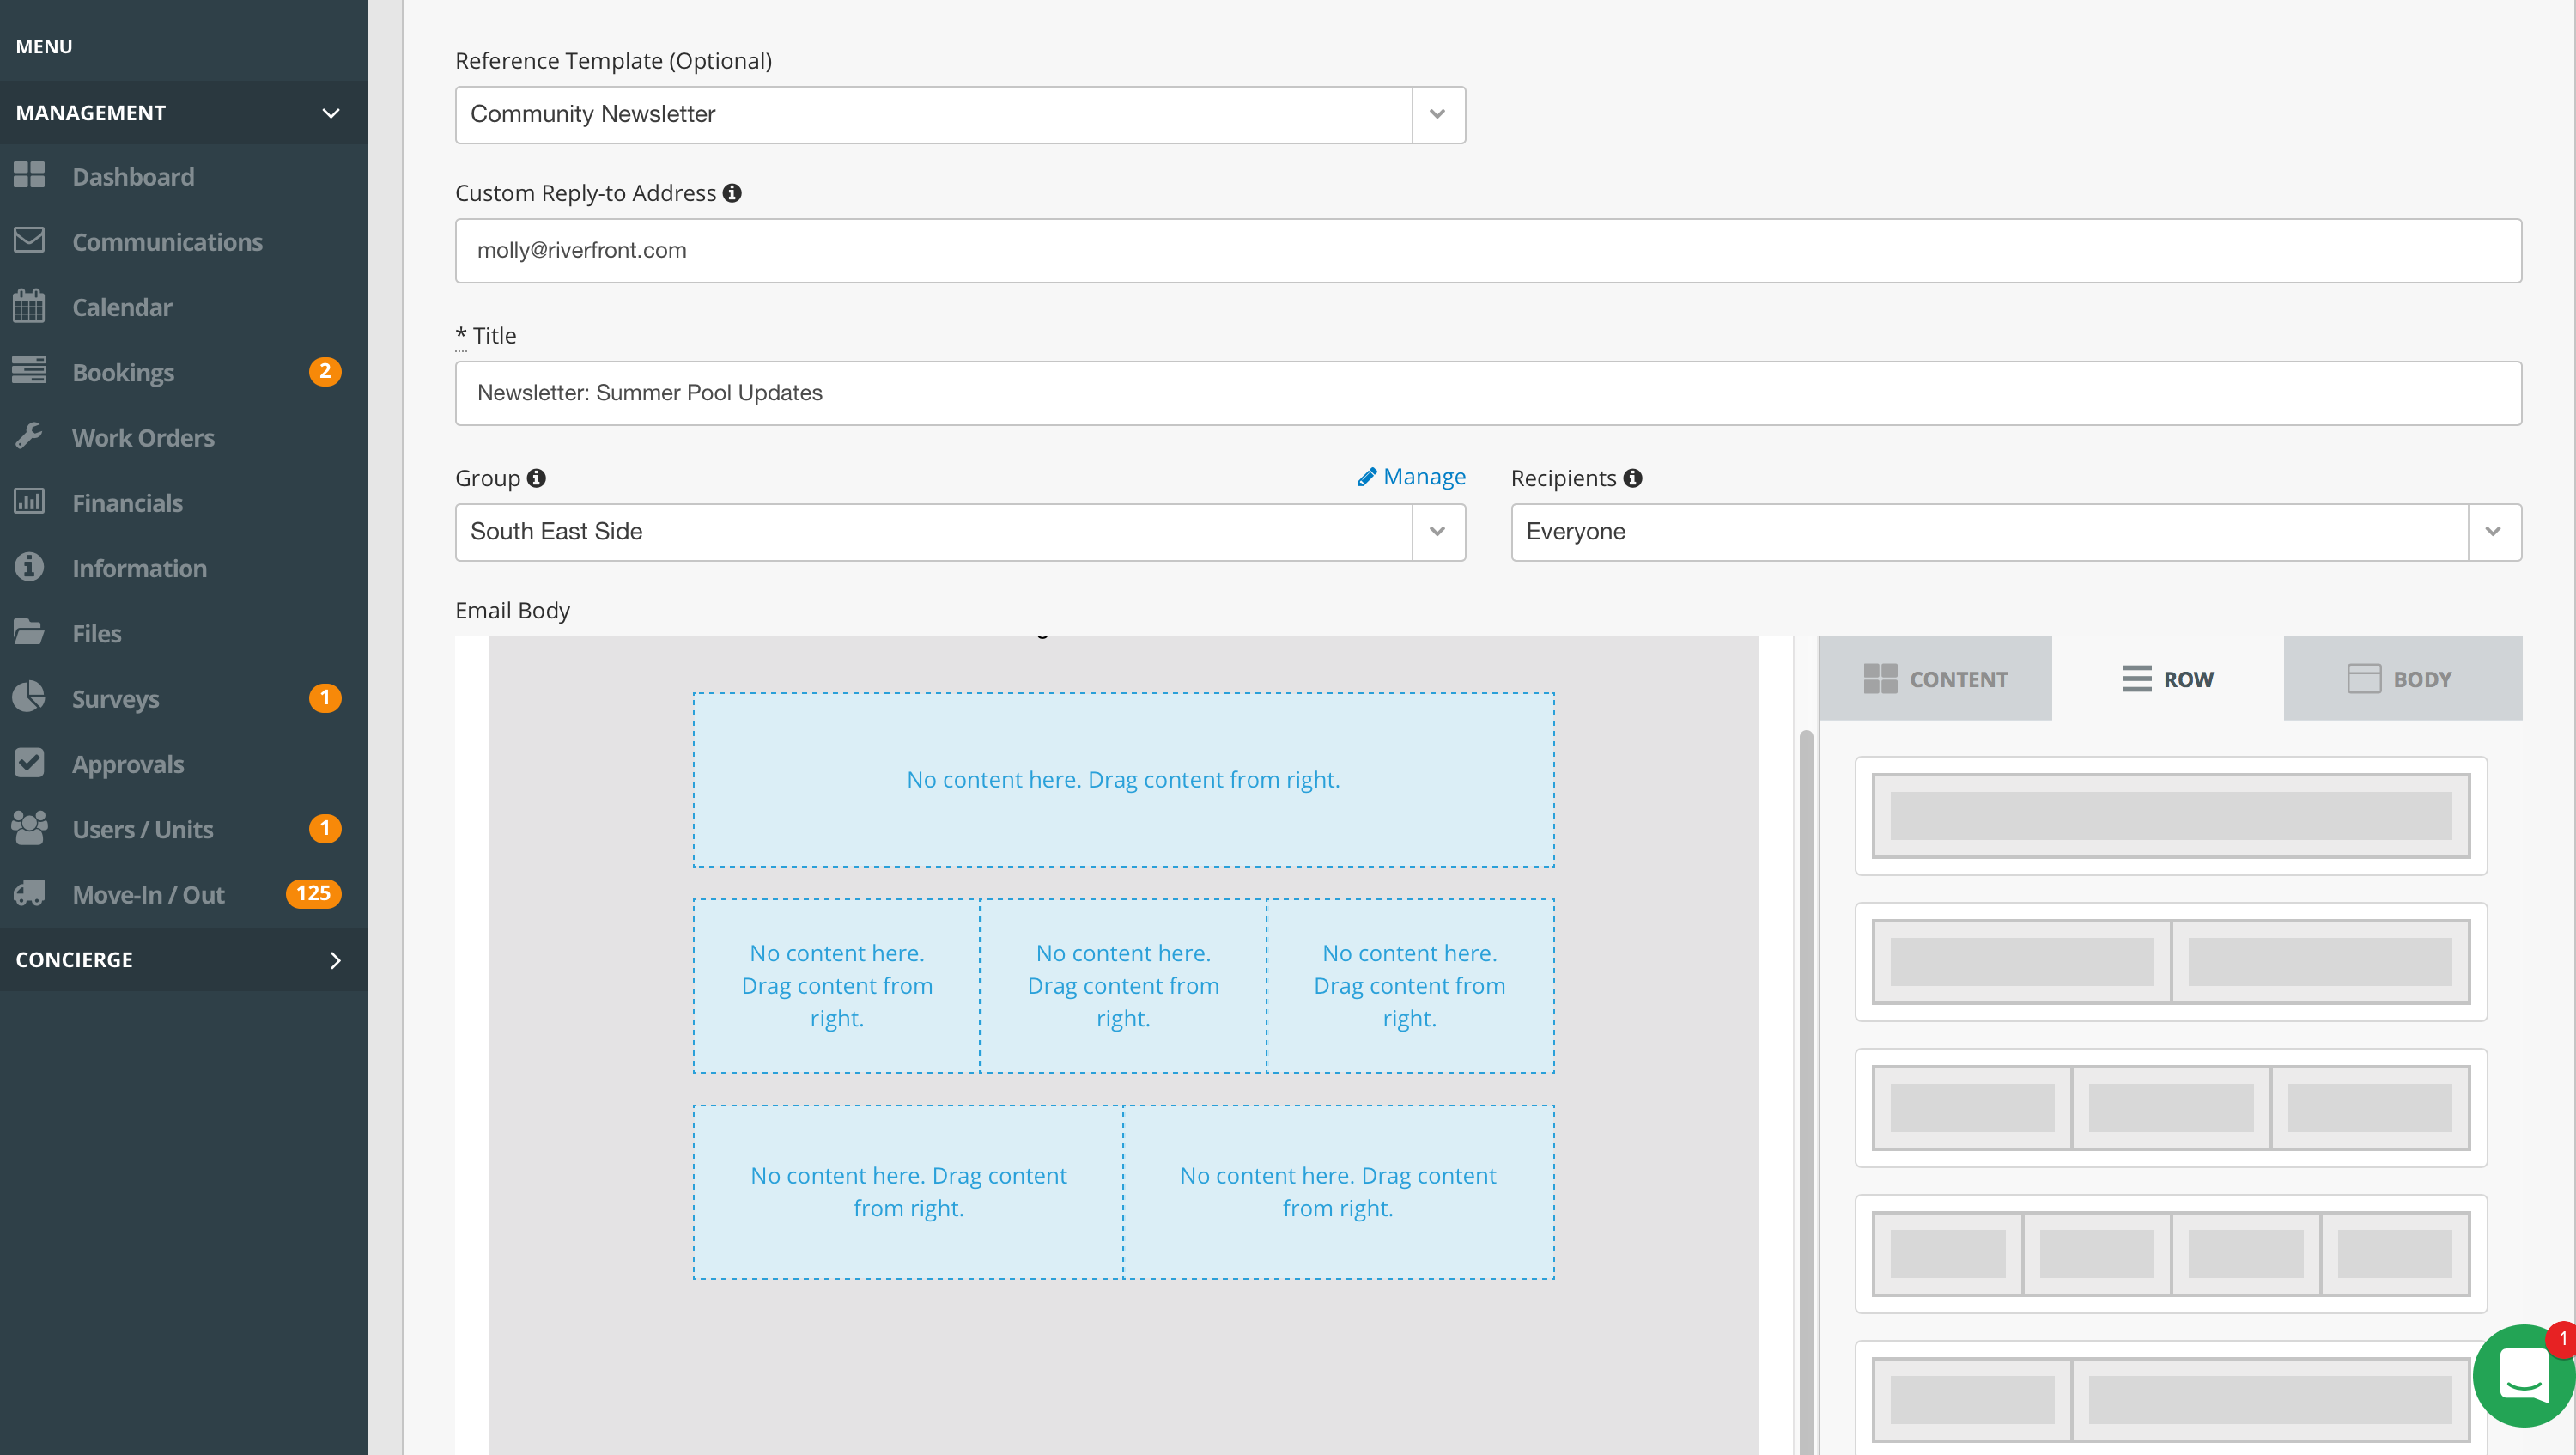Select the three-column row layout
Screen dimensions: 2576x1455
(x=2171, y=1107)
